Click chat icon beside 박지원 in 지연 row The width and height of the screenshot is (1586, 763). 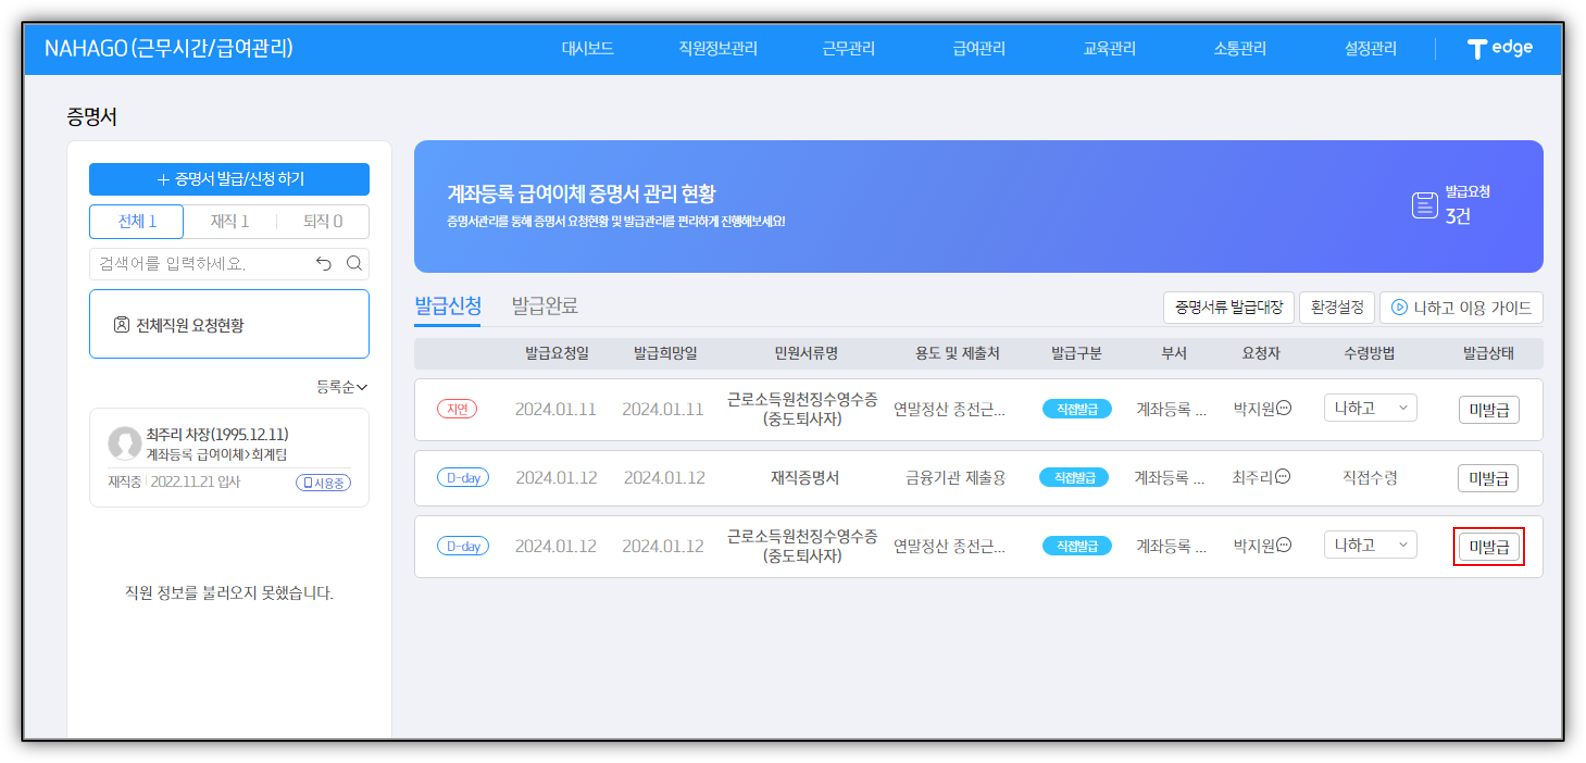click(x=1284, y=408)
